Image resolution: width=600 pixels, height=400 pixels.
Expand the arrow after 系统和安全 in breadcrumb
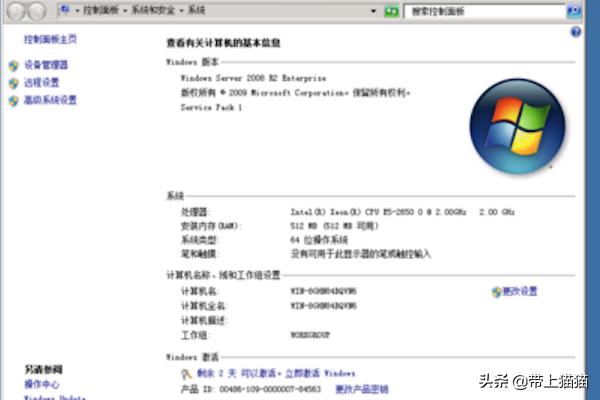pyautogui.click(x=183, y=10)
